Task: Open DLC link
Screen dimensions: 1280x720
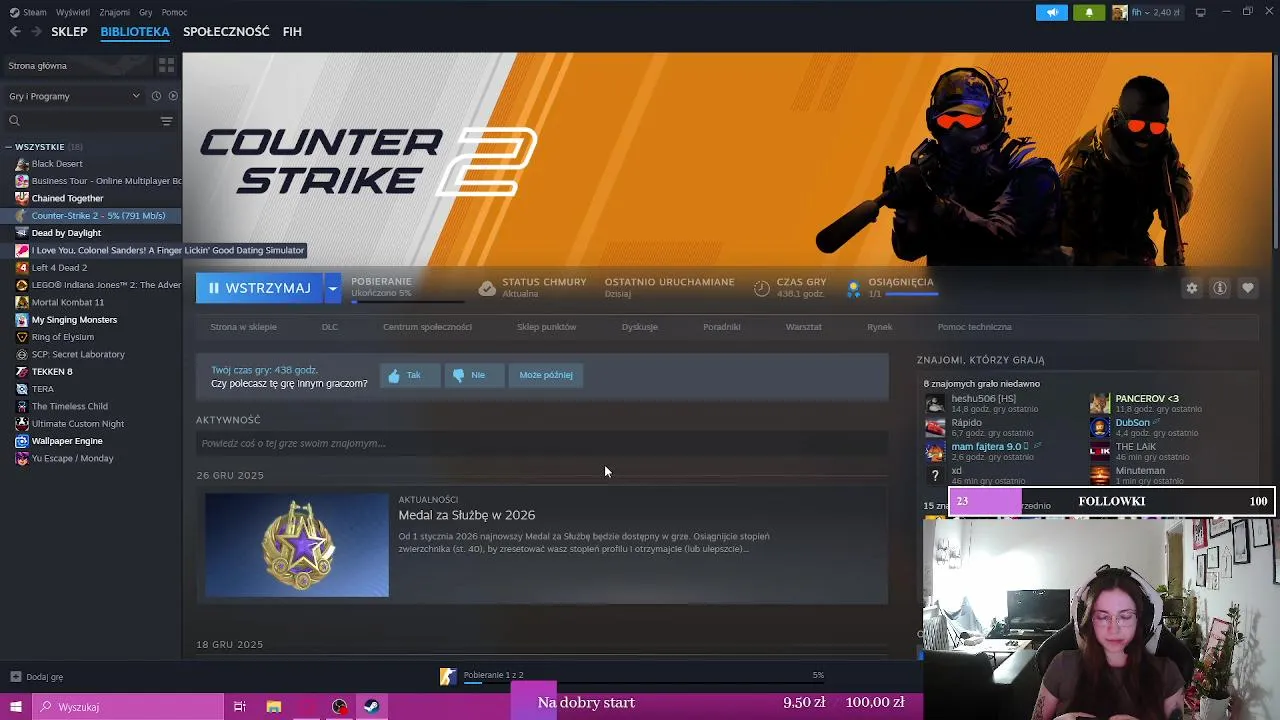Action: pos(330,327)
